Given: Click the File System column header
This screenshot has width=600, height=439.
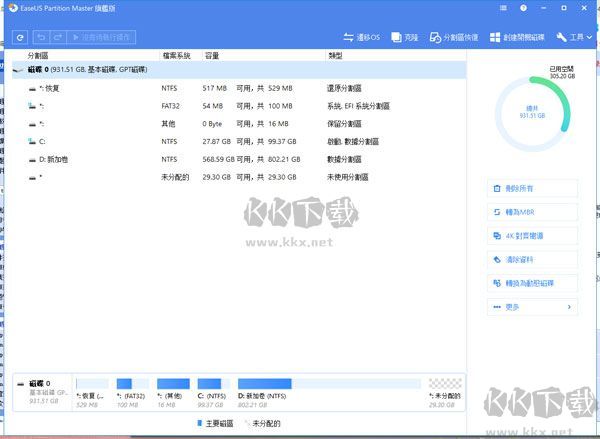Looking at the screenshot, I should [x=176, y=55].
